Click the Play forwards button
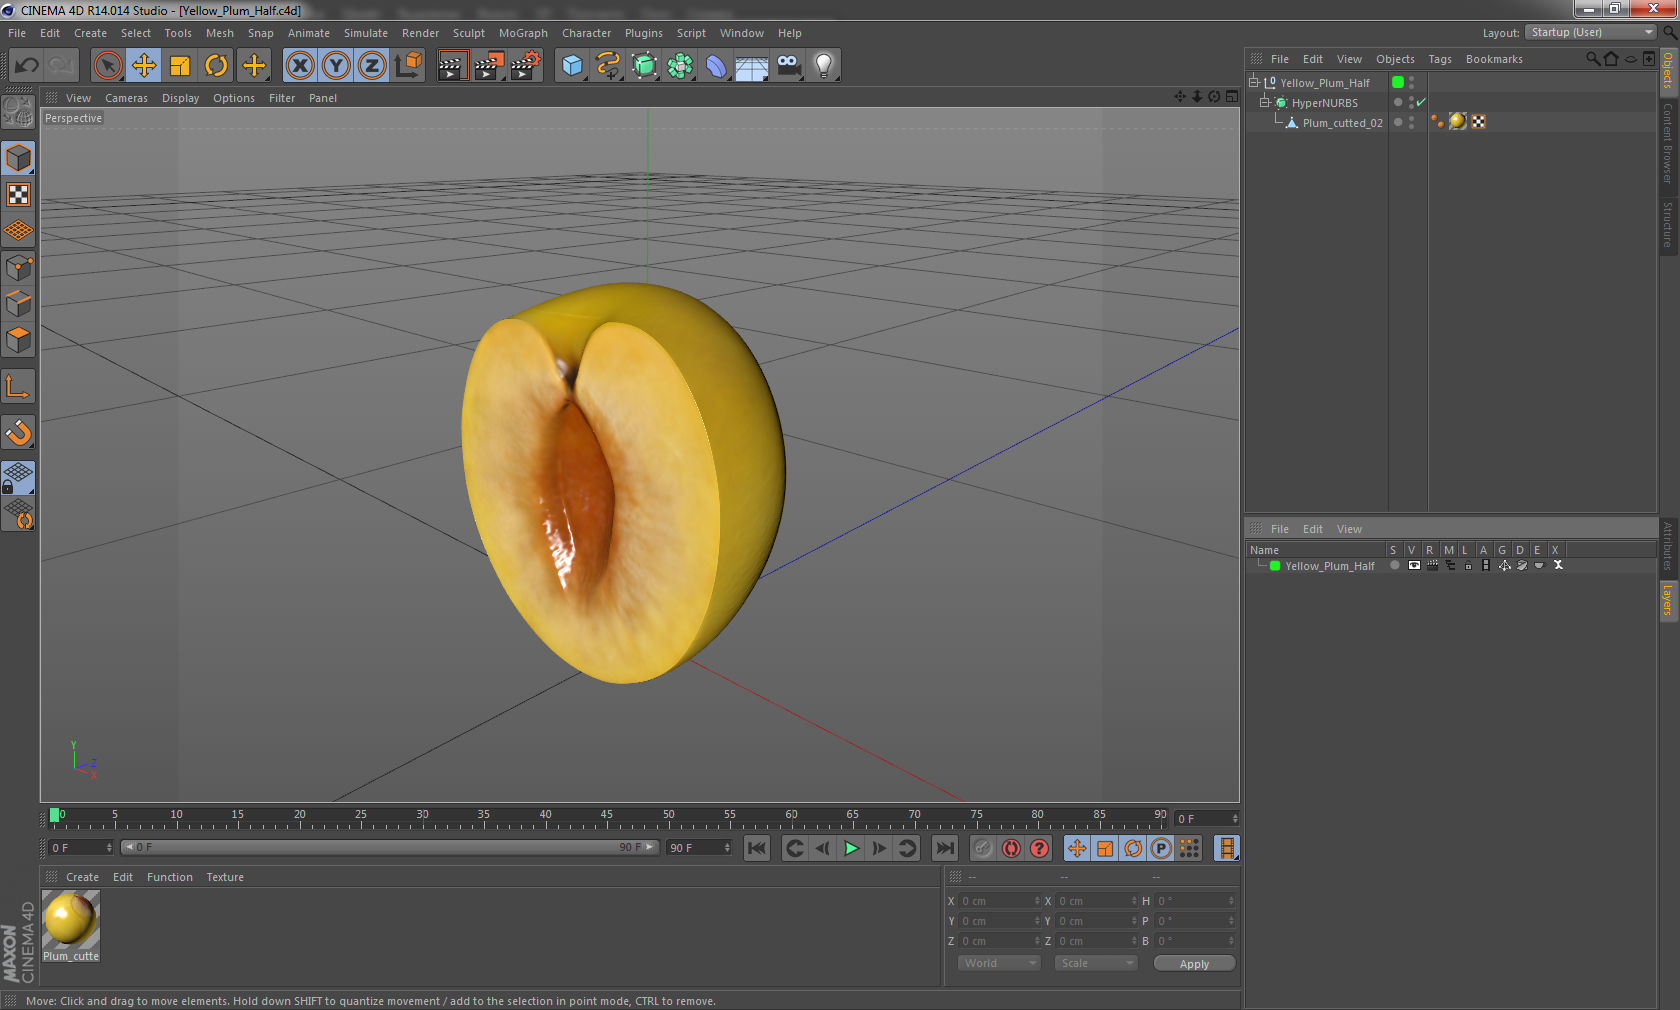Screen dimensions: 1680x1010 851,848
